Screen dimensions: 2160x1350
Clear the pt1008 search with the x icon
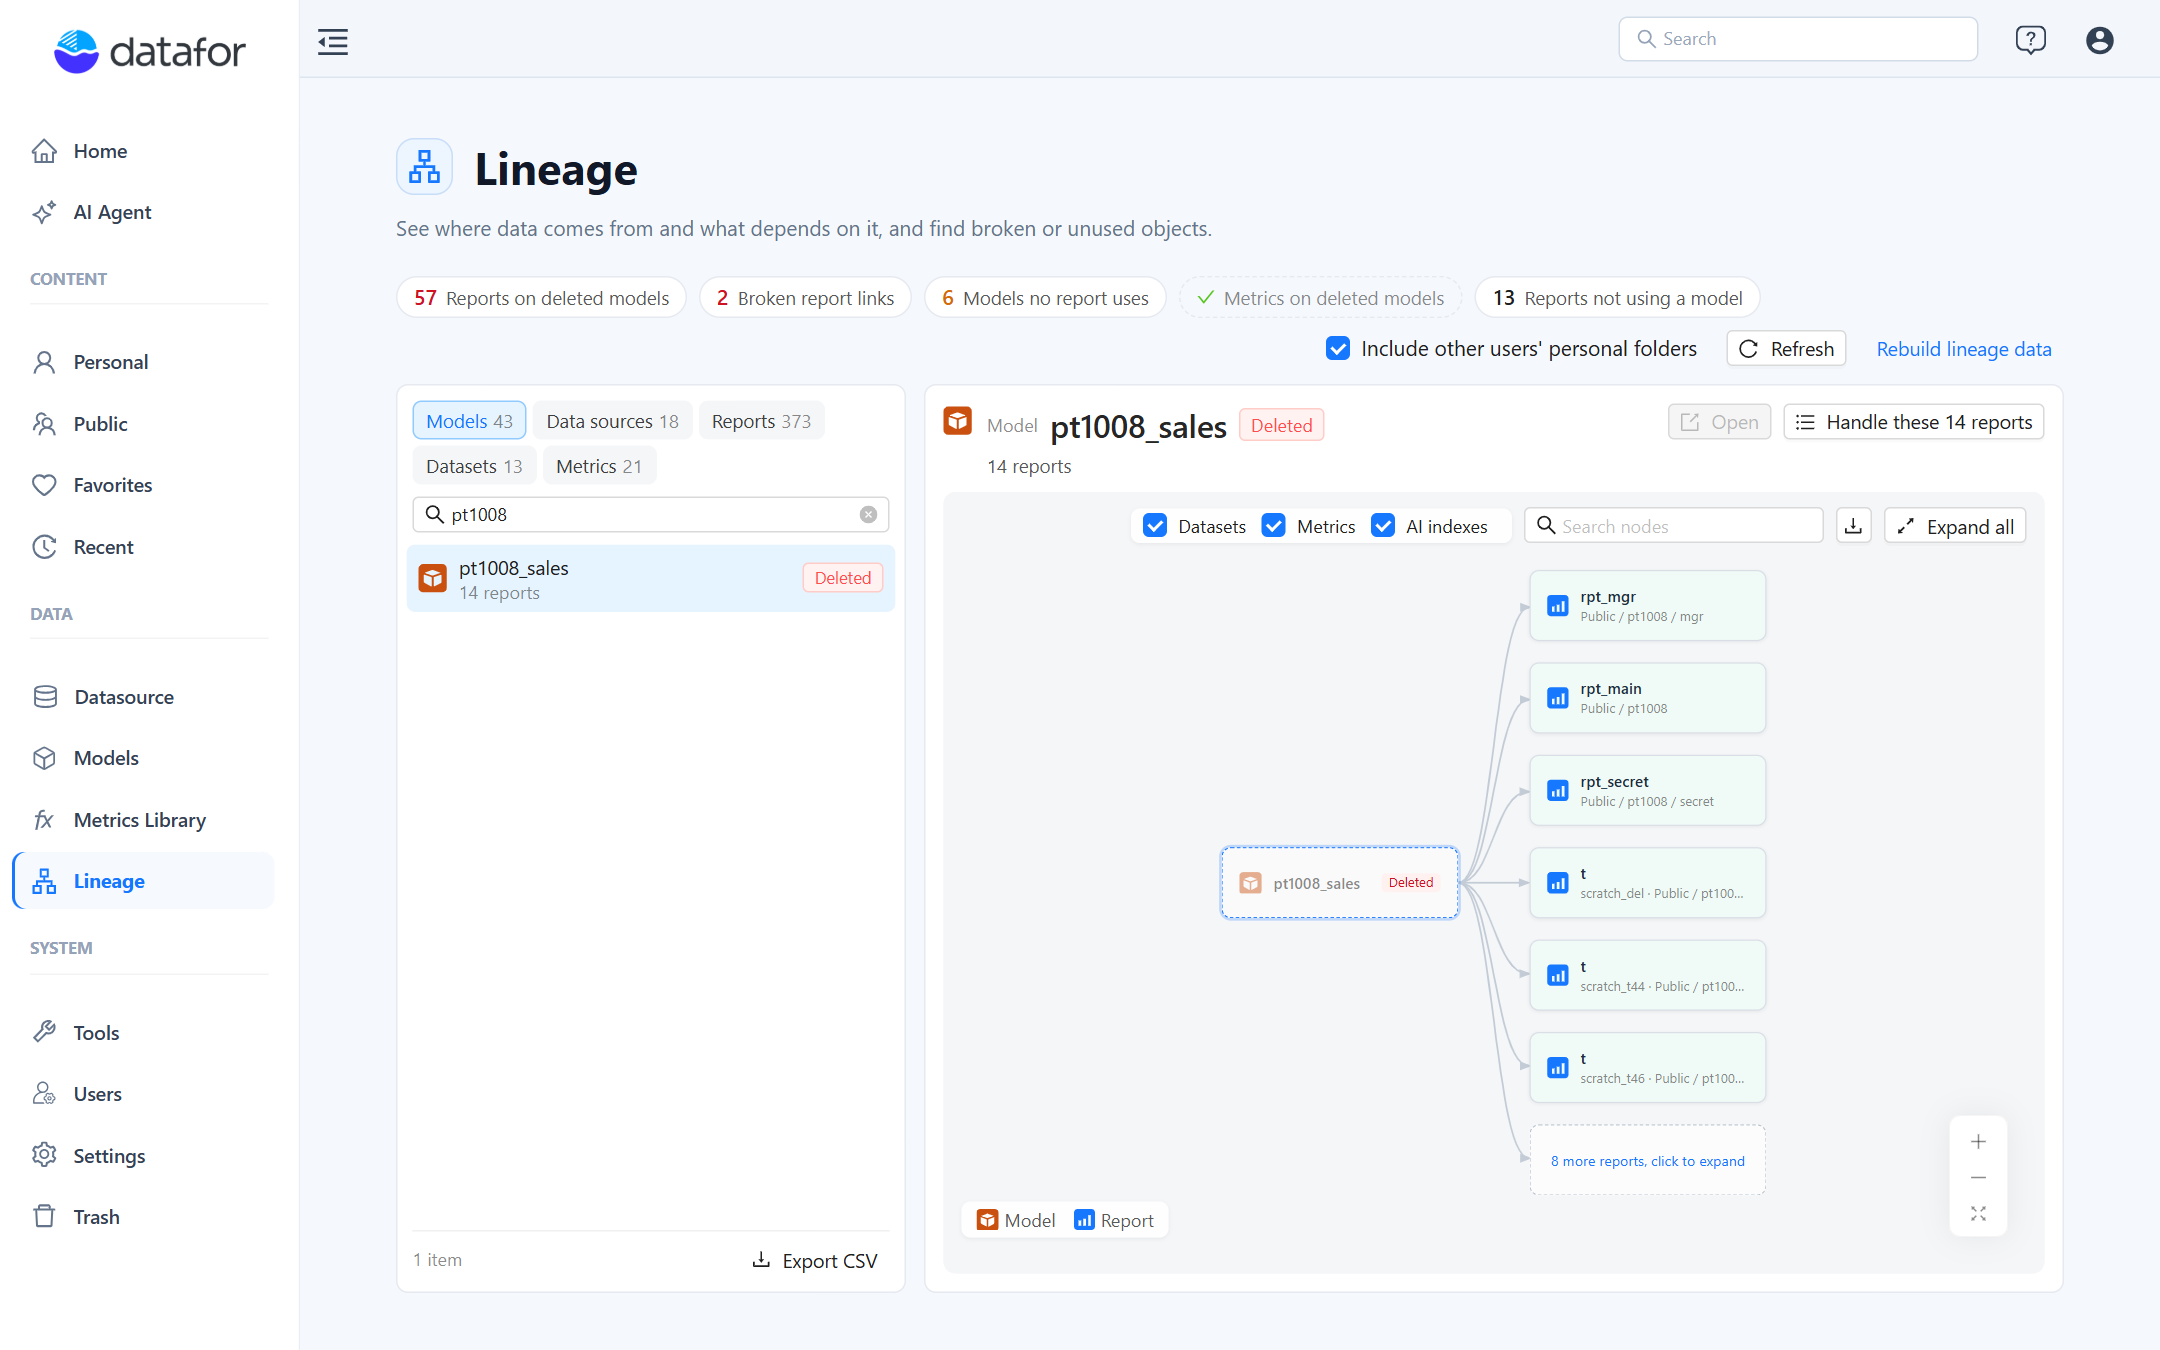[x=868, y=514]
